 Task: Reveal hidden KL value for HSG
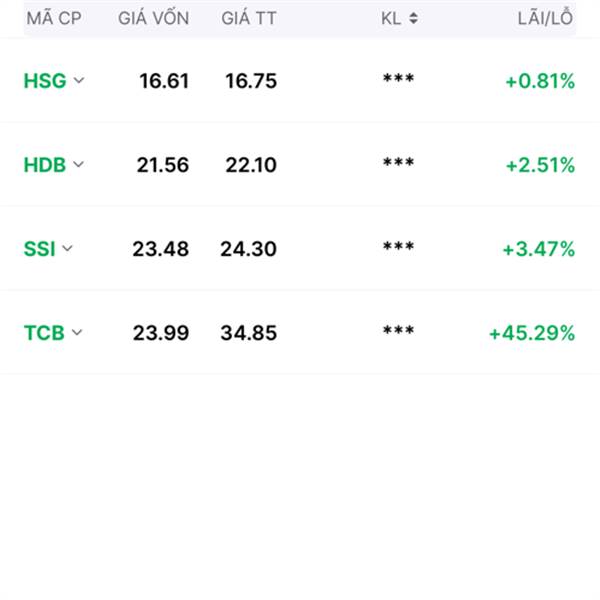pyautogui.click(x=398, y=79)
